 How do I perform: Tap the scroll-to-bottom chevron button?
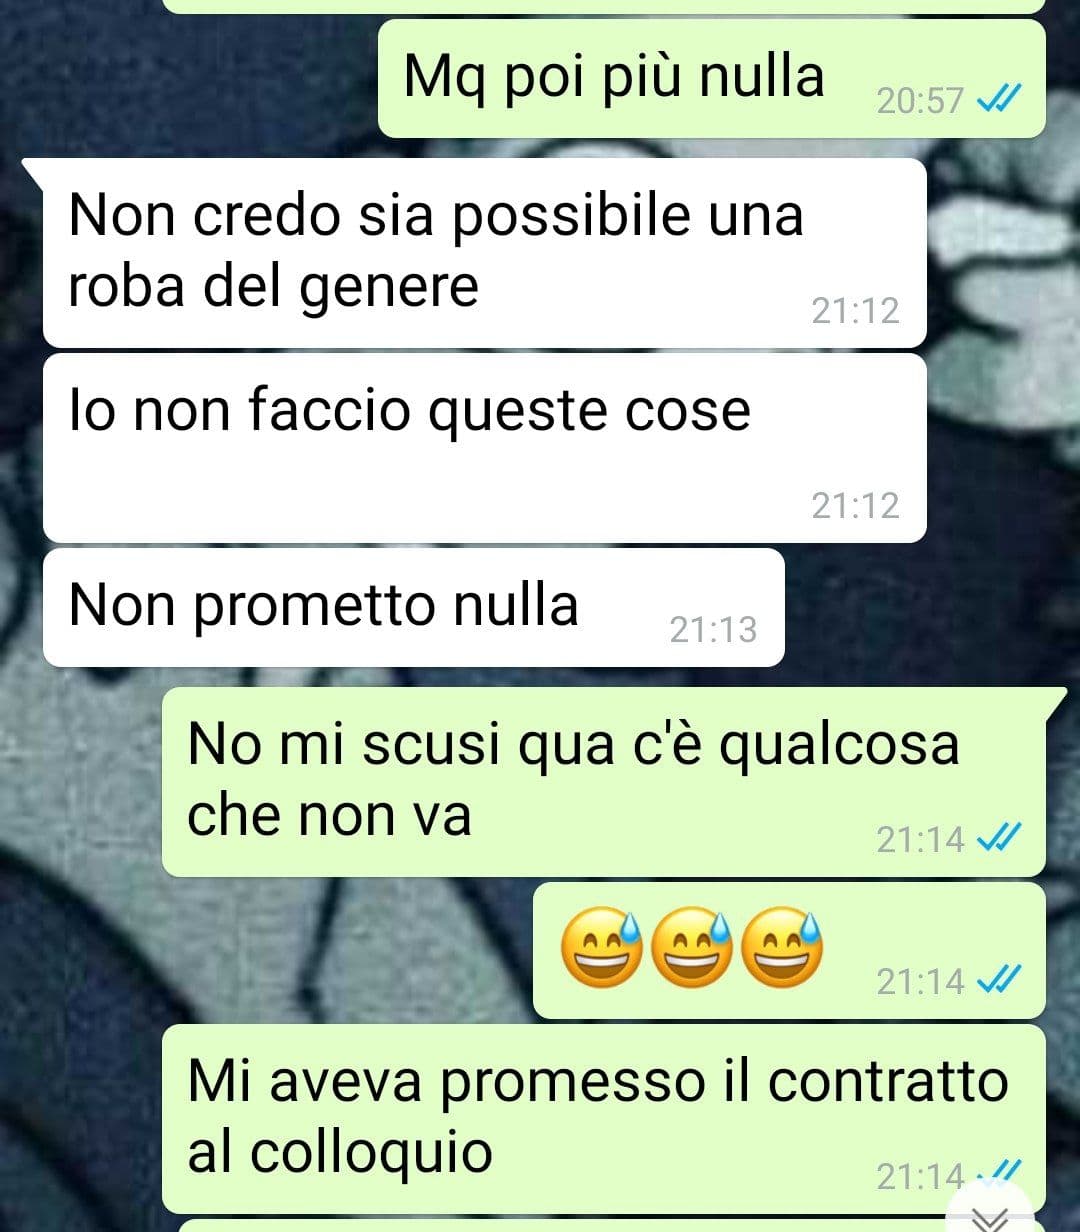pyautogui.click(x=990, y=1215)
